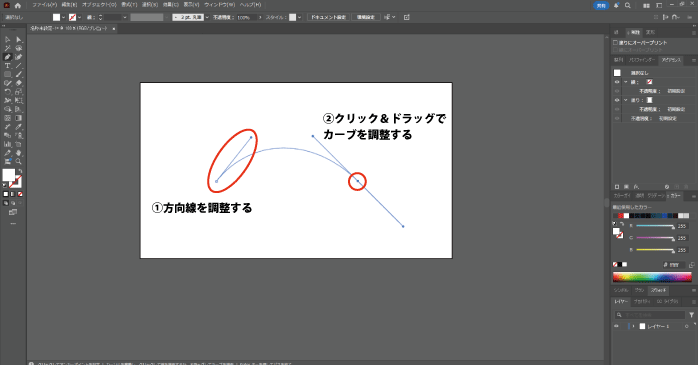The height and width of the screenshot is (365, 698).
Task: Select the Hand tool
Action: tap(19, 153)
